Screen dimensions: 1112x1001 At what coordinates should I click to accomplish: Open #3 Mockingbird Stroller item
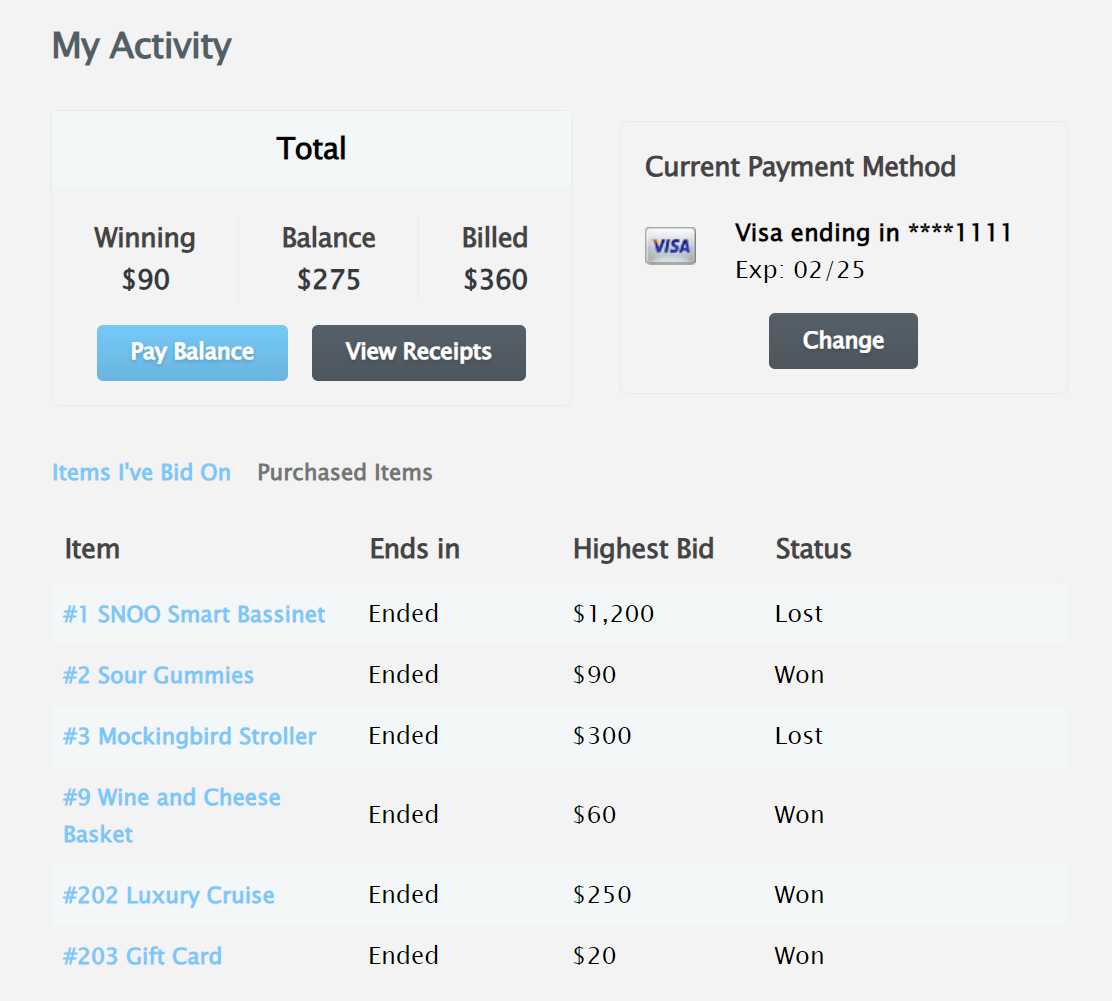[x=189, y=736]
